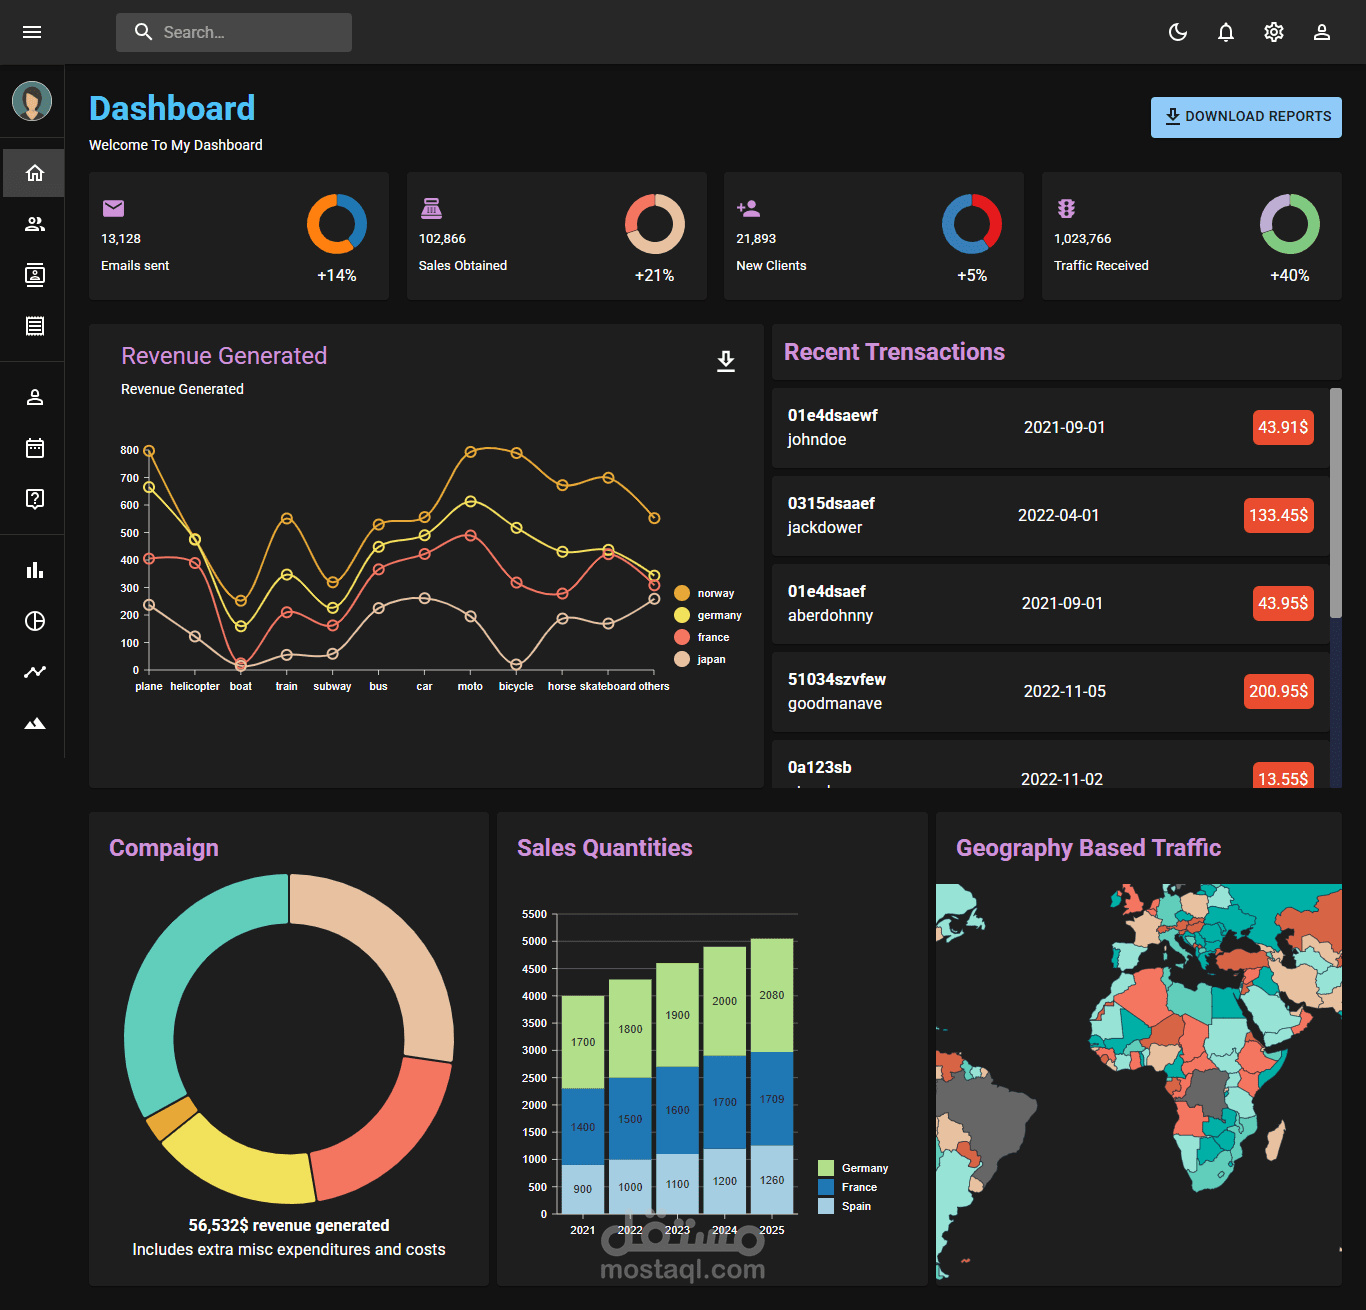1366x1310 pixels.
Task: Click the Traffic Received +40% progress ring
Action: [x=1290, y=223]
